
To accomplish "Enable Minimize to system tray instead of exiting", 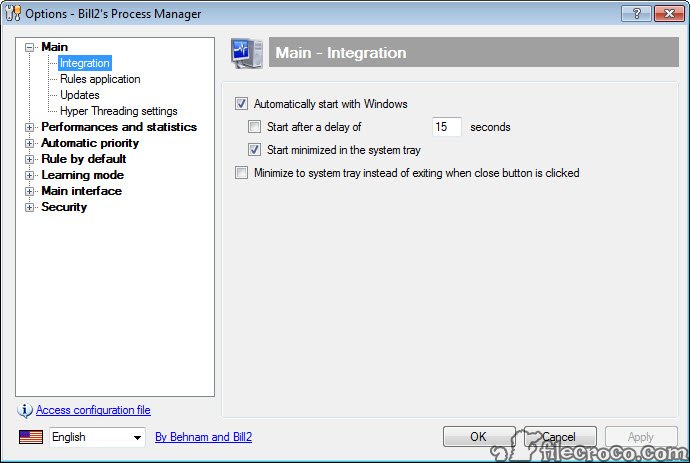I will click(x=241, y=173).
